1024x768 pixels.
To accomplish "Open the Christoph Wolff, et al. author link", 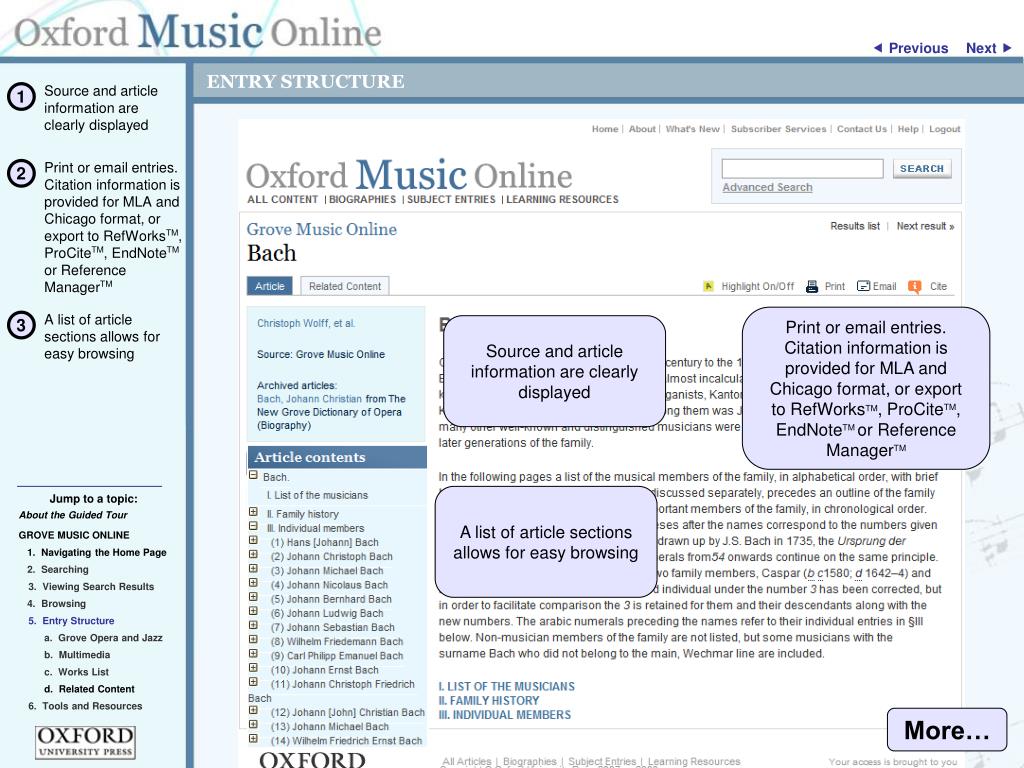I will (x=306, y=323).
